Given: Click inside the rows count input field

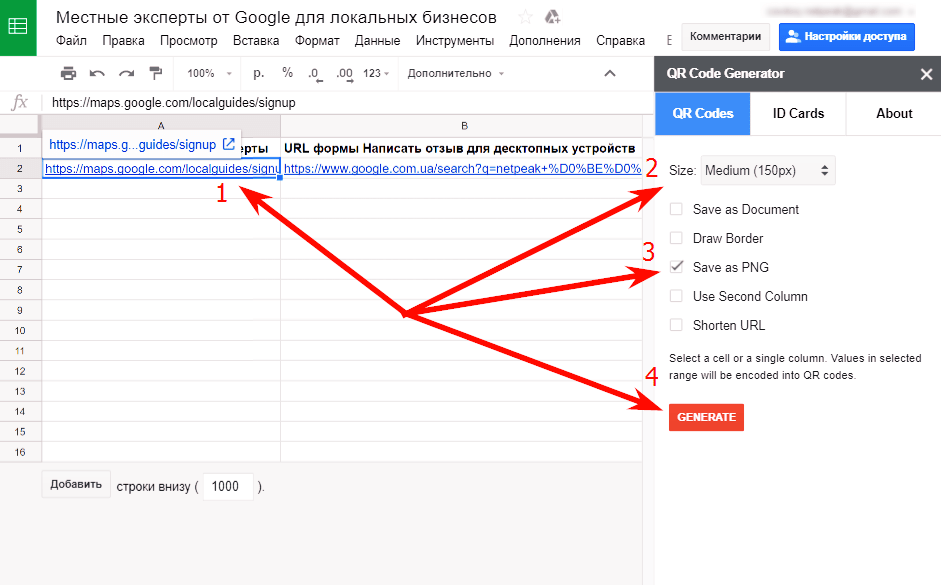Looking at the screenshot, I should [x=226, y=486].
